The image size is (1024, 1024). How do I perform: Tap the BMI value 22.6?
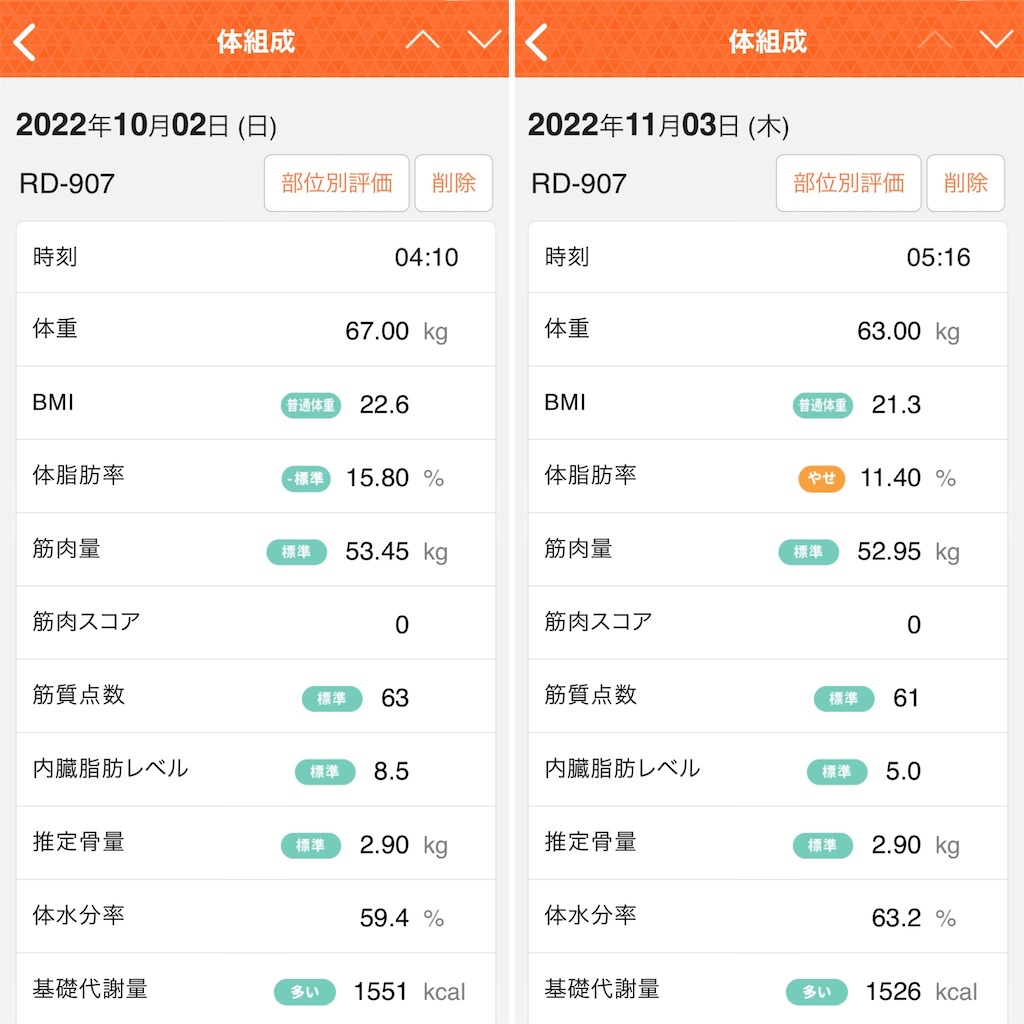click(384, 405)
